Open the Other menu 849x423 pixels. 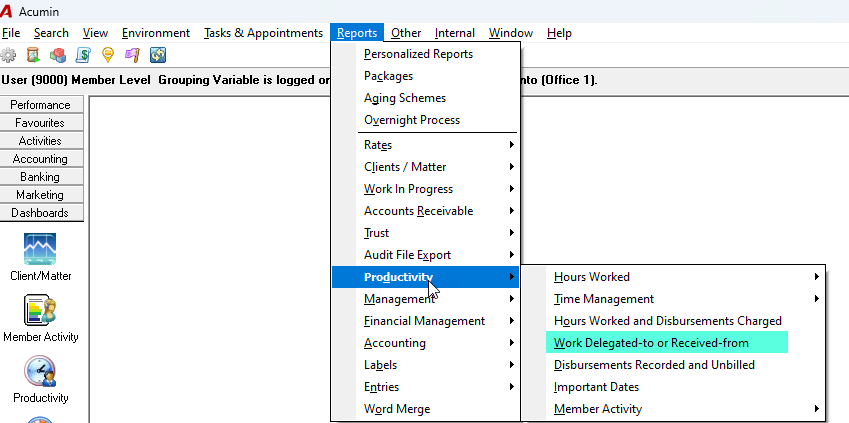(x=406, y=33)
